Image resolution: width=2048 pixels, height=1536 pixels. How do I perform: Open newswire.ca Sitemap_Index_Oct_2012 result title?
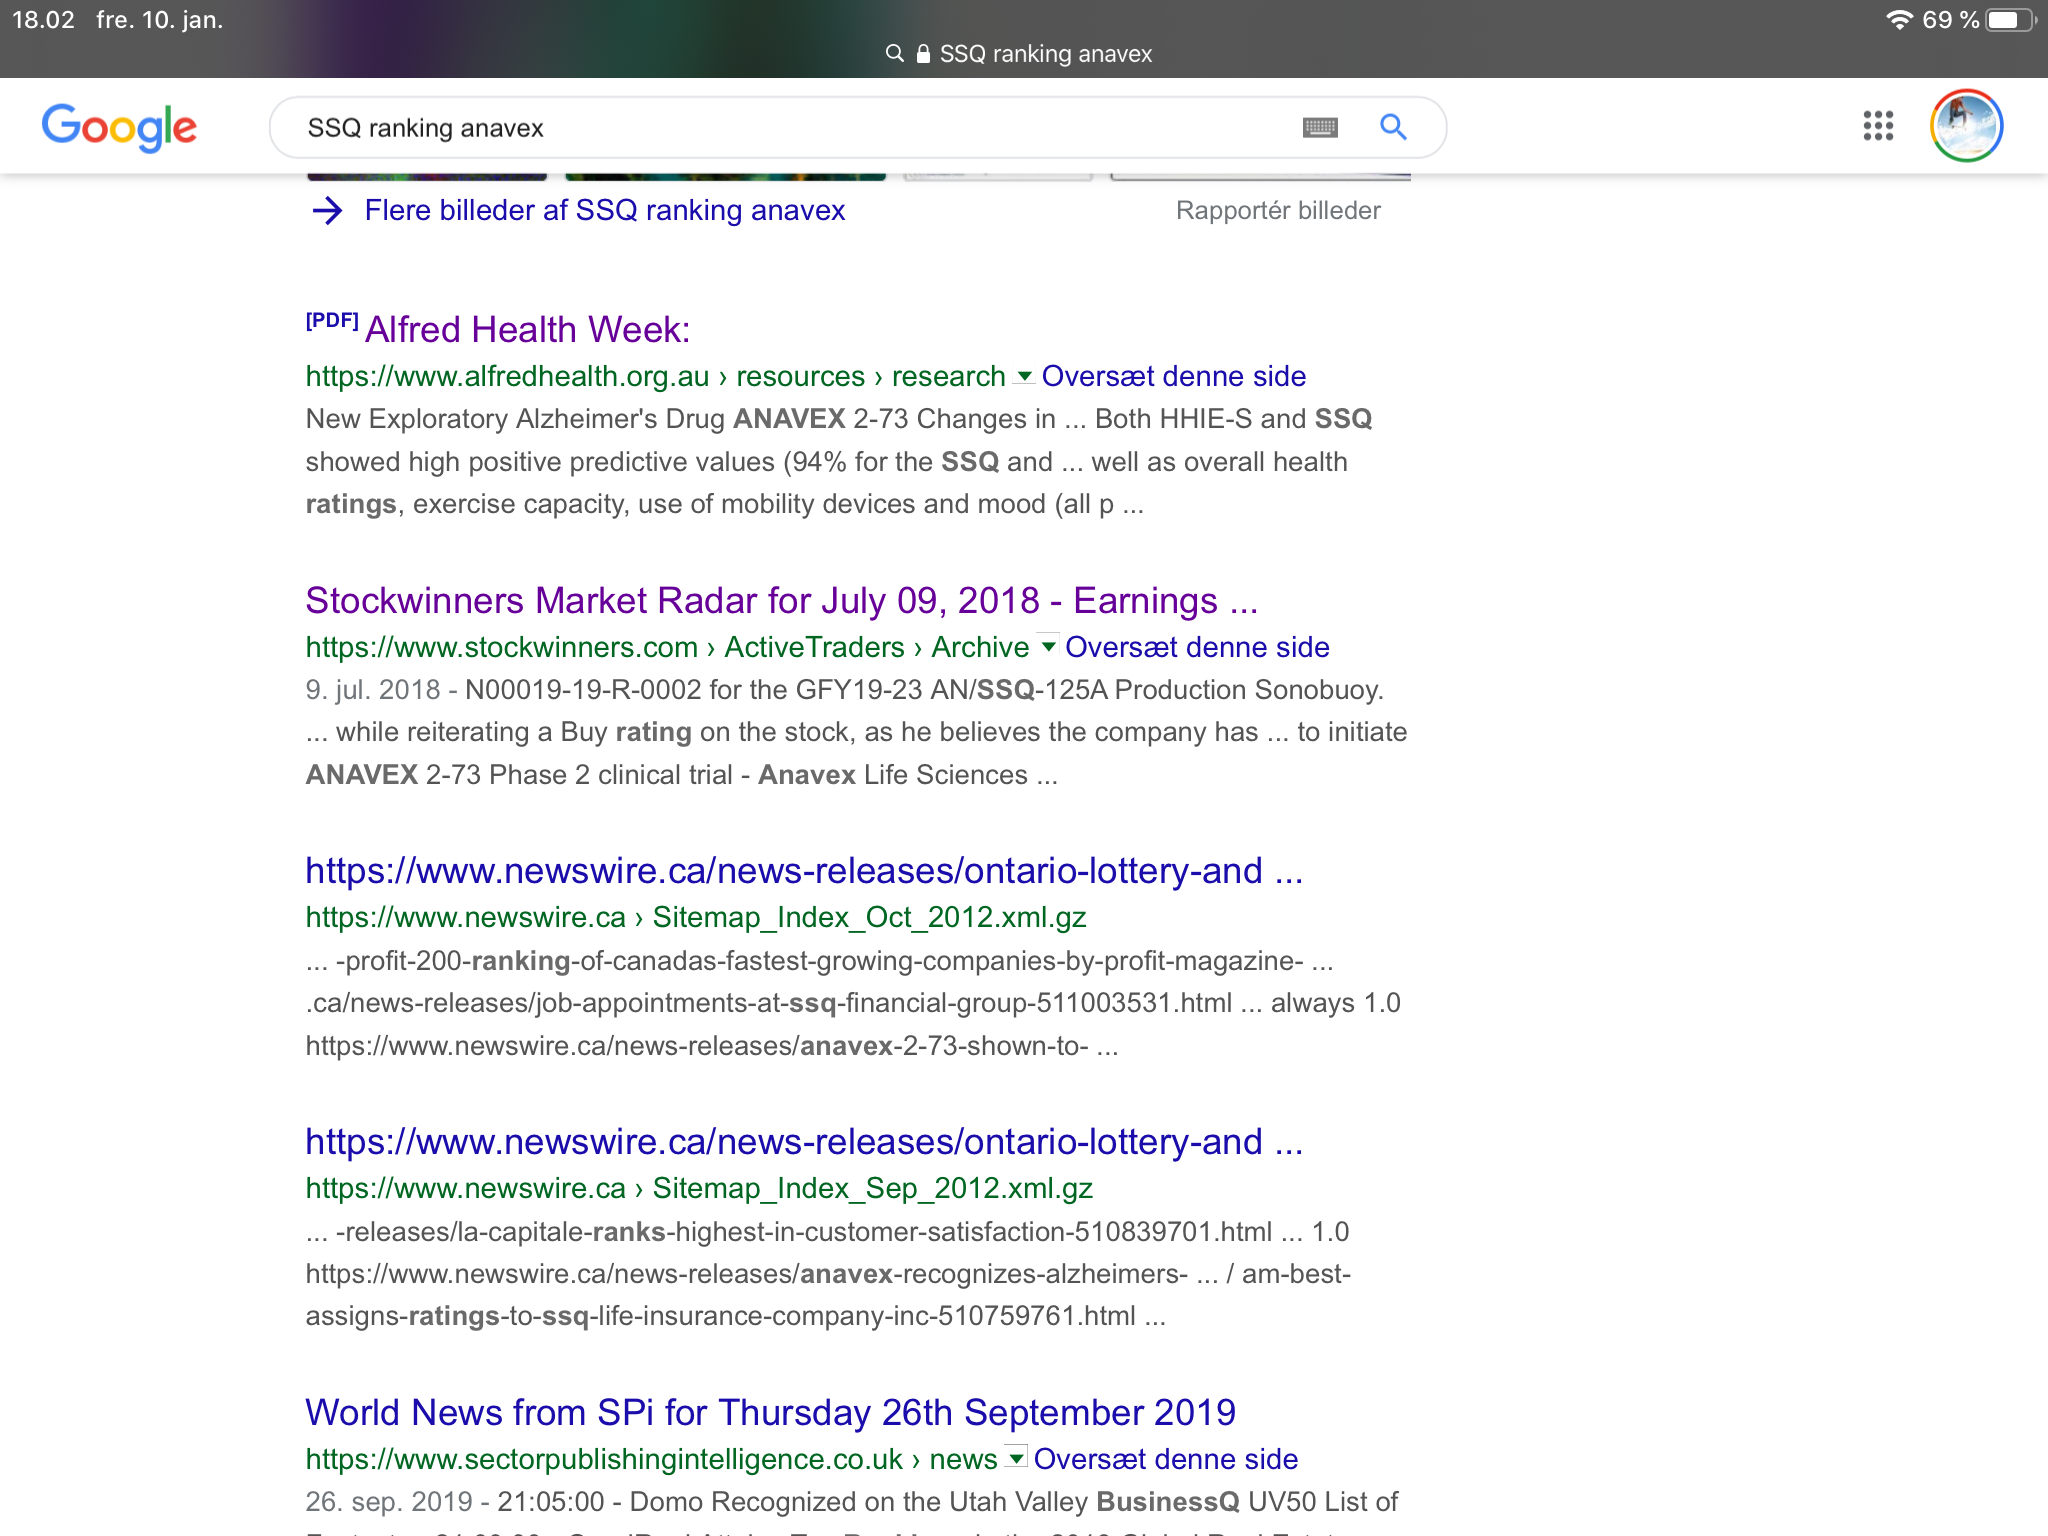[804, 871]
